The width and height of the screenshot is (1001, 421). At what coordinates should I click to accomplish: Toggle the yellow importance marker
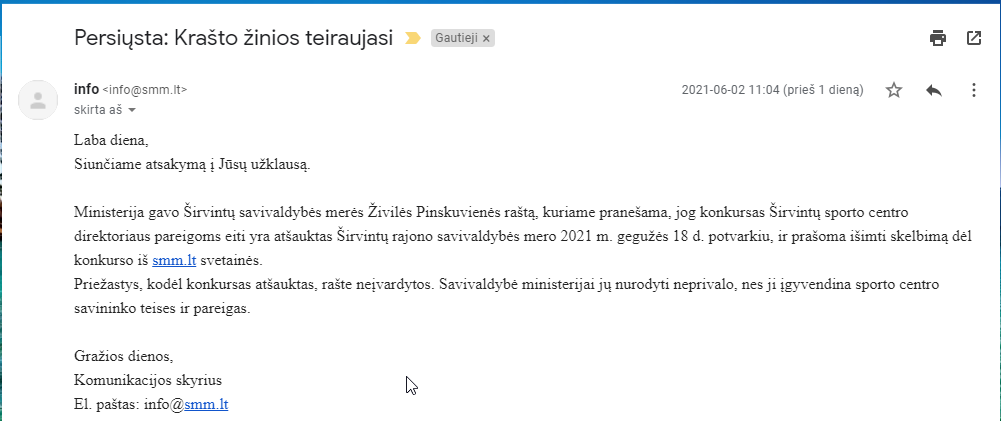point(412,39)
